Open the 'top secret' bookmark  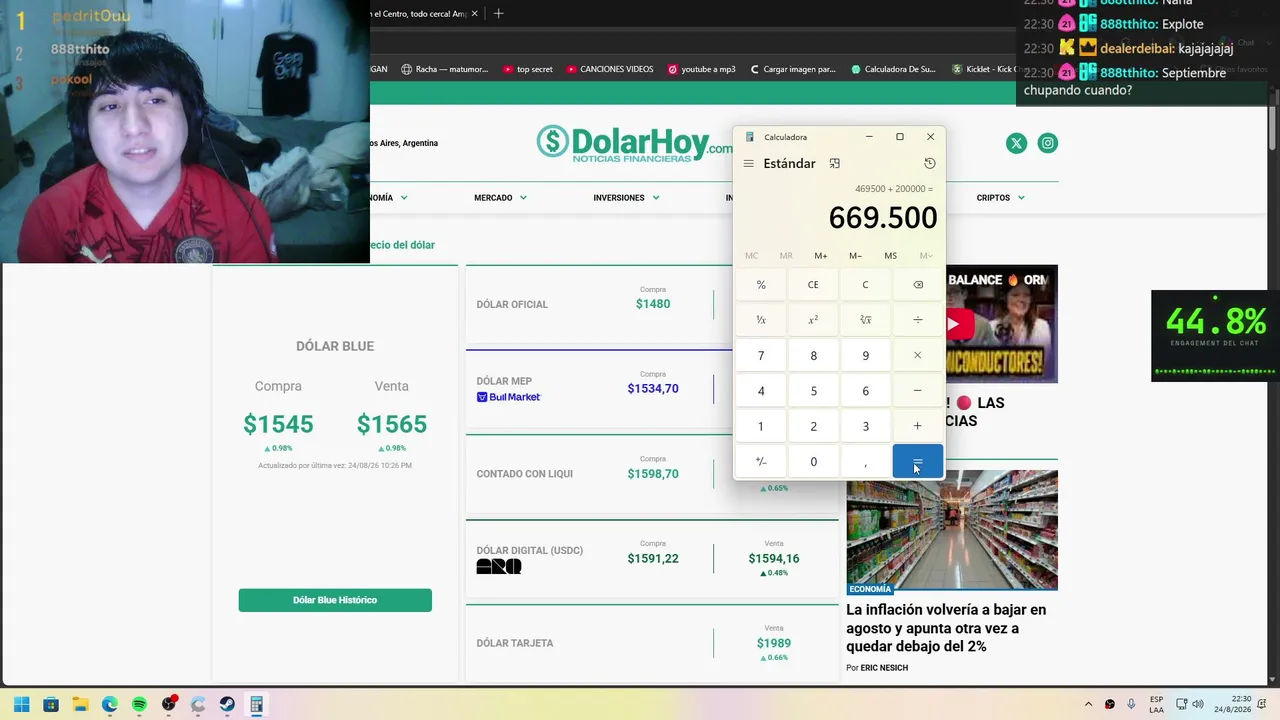tap(528, 69)
